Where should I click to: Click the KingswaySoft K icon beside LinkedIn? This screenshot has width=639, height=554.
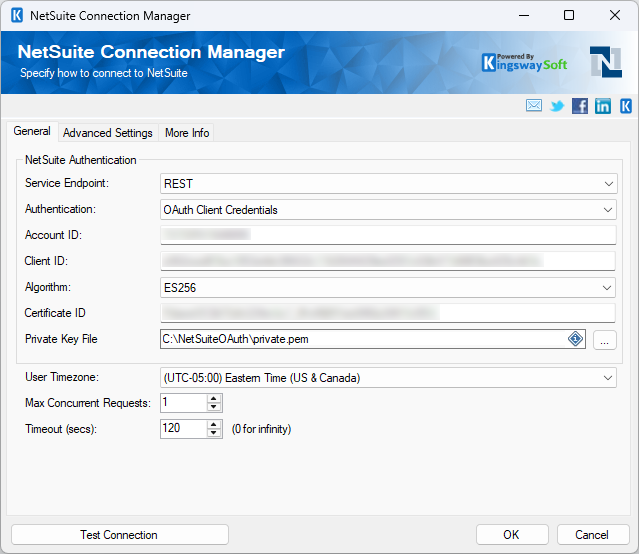(x=626, y=106)
